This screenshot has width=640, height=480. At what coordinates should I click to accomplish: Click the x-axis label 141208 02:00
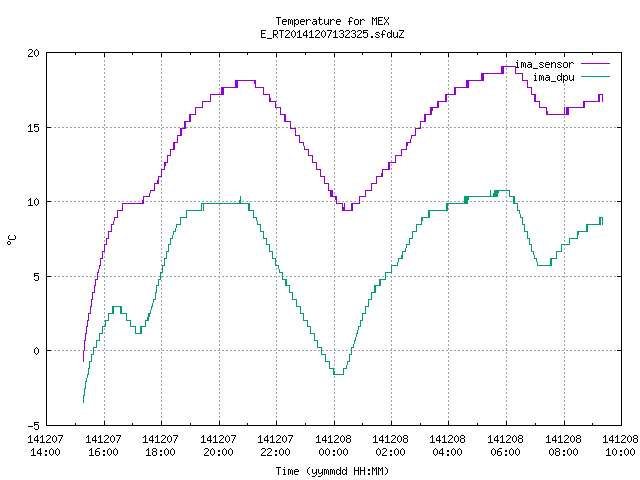(x=391, y=445)
